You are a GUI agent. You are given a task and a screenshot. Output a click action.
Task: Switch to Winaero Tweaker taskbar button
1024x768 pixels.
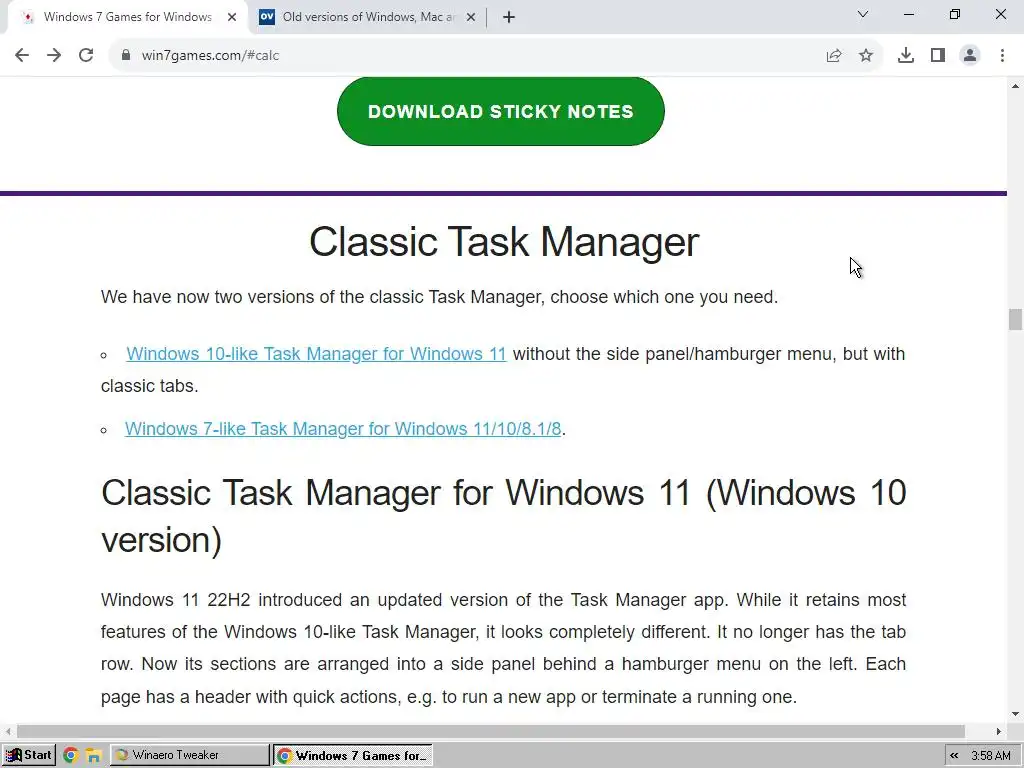coord(189,755)
